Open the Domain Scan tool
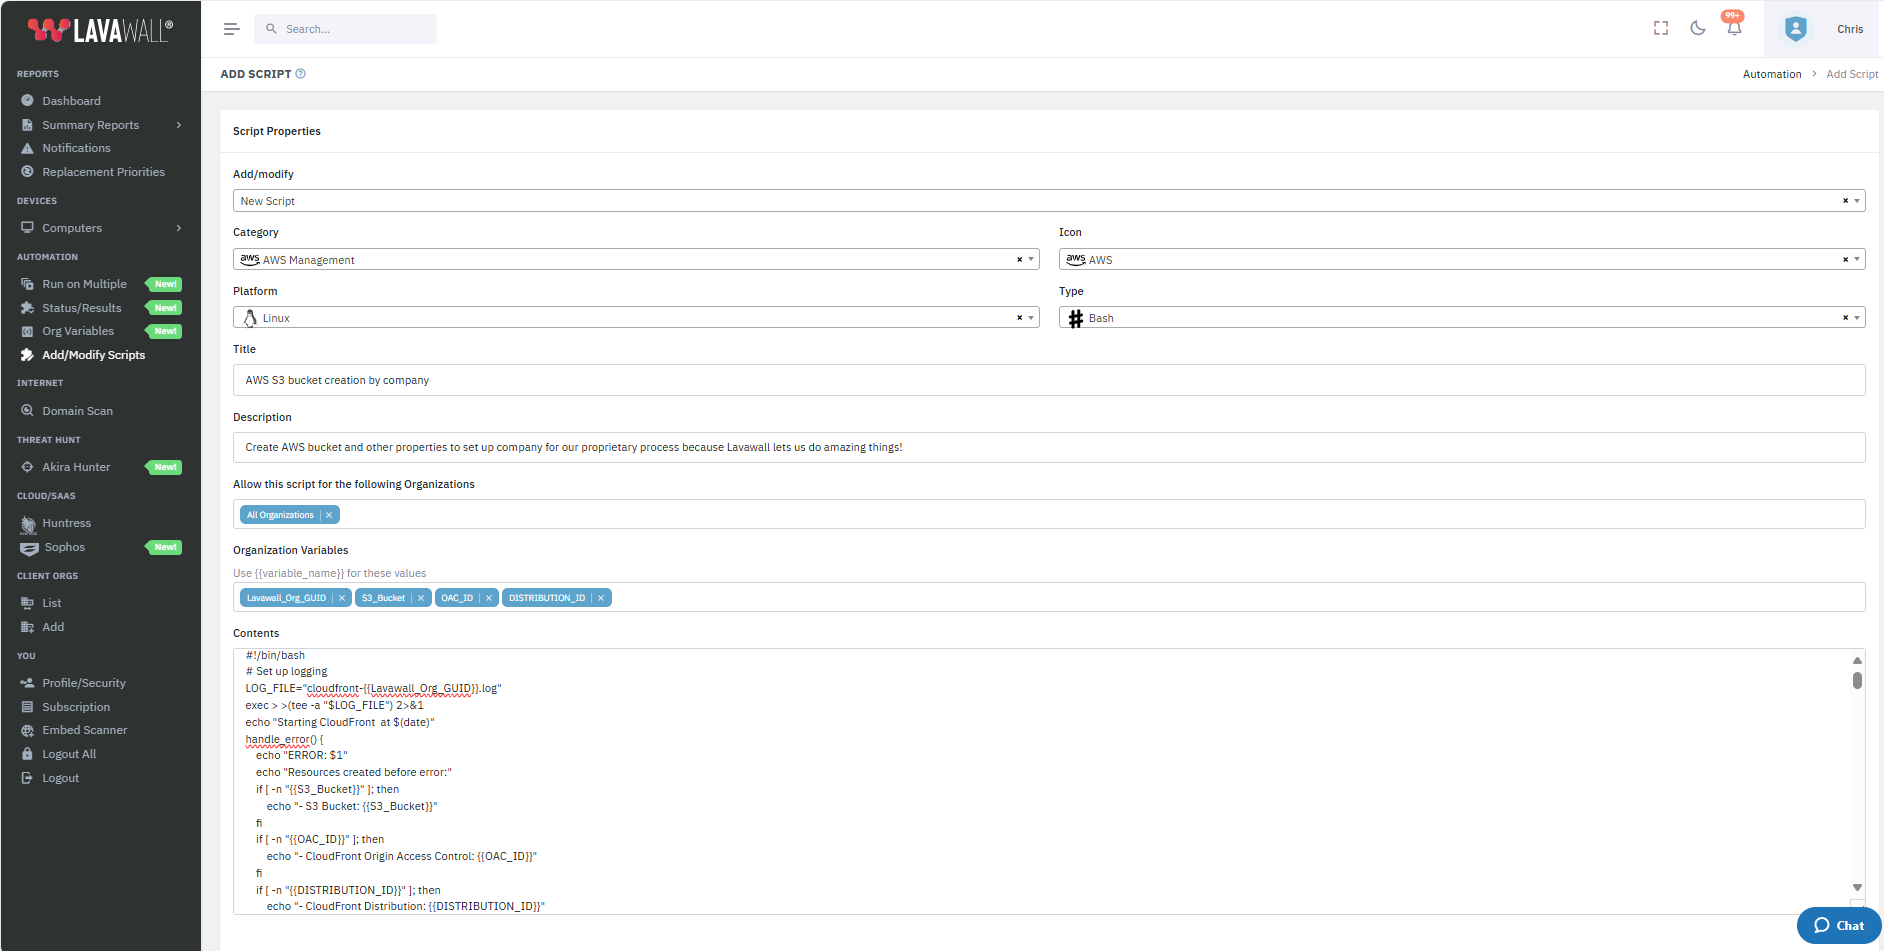1884x951 pixels. pos(77,410)
